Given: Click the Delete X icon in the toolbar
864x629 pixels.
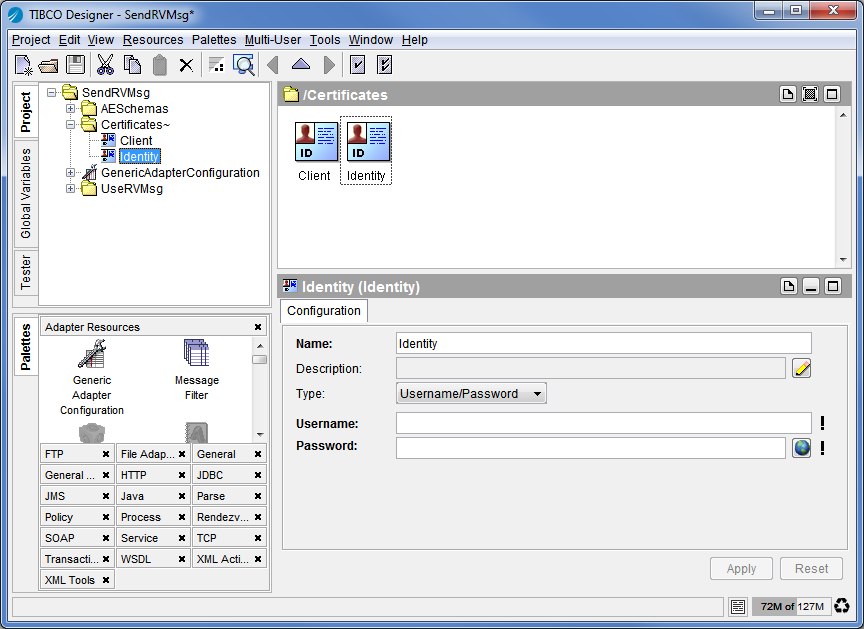Looking at the screenshot, I should 186,65.
